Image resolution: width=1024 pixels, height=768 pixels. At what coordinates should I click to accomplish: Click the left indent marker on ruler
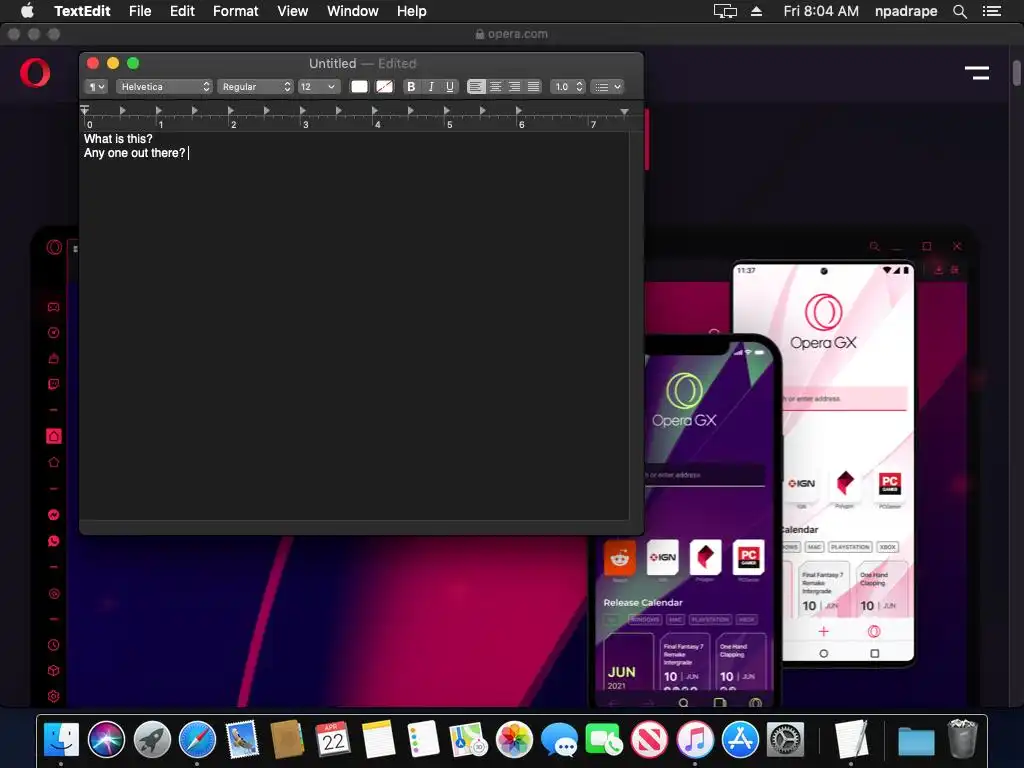84,110
